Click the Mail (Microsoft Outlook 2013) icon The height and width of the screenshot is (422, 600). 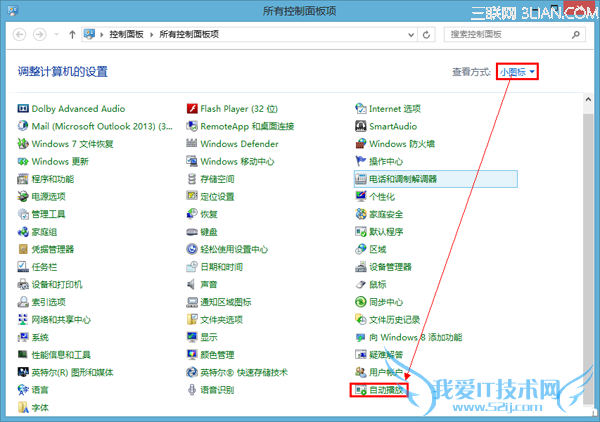pyautogui.click(x=23, y=126)
